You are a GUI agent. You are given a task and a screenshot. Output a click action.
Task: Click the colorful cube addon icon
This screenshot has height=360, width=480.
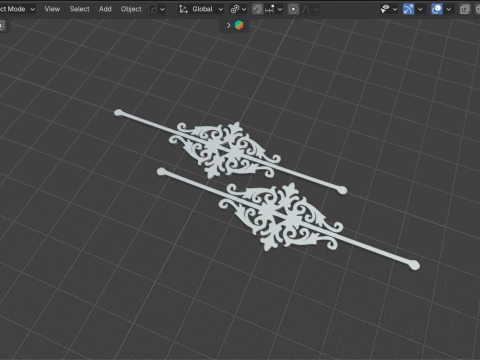(x=239, y=25)
